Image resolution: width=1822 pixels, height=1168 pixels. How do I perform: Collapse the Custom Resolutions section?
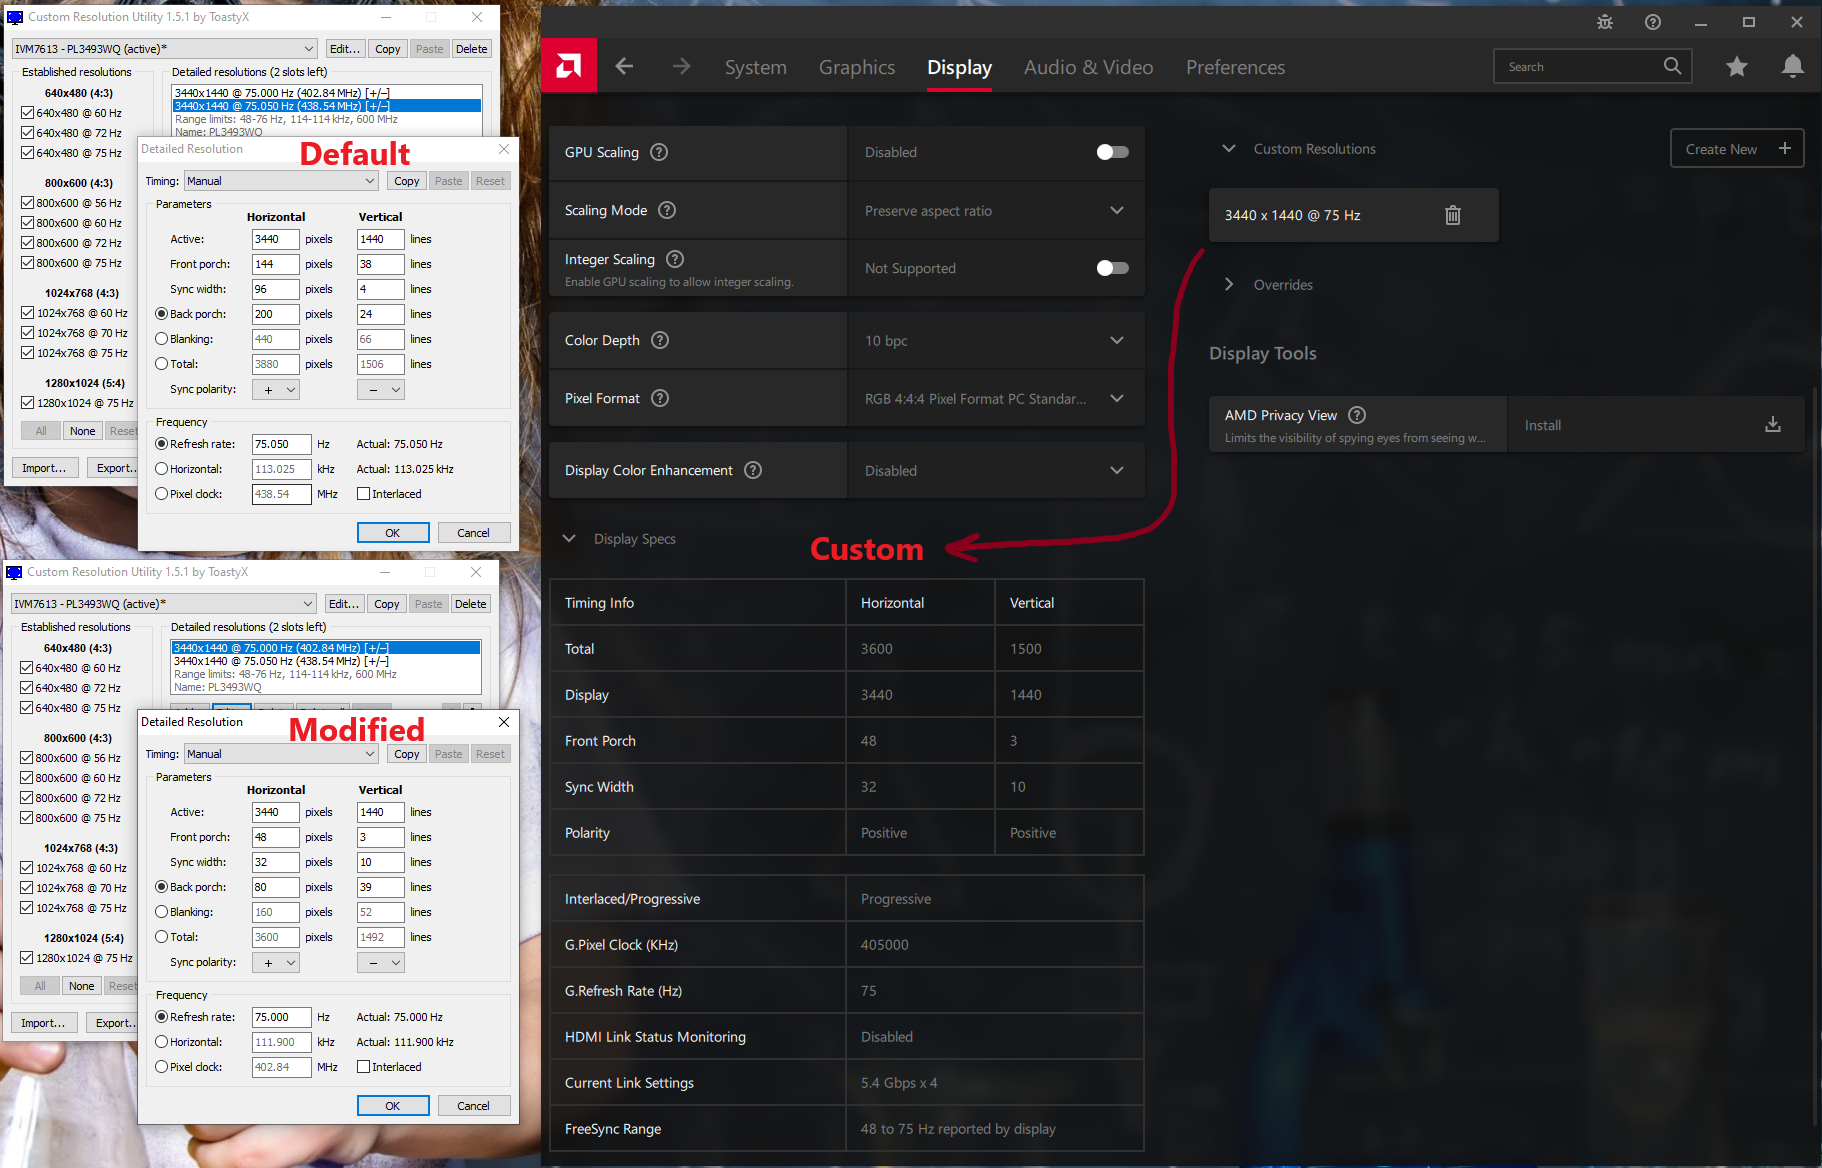pyautogui.click(x=1229, y=148)
